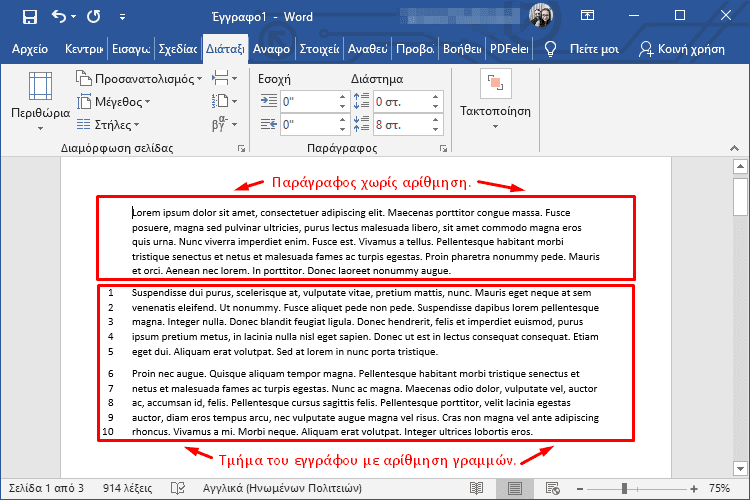Open the Line Numbers dropdown icon

coord(224,101)
